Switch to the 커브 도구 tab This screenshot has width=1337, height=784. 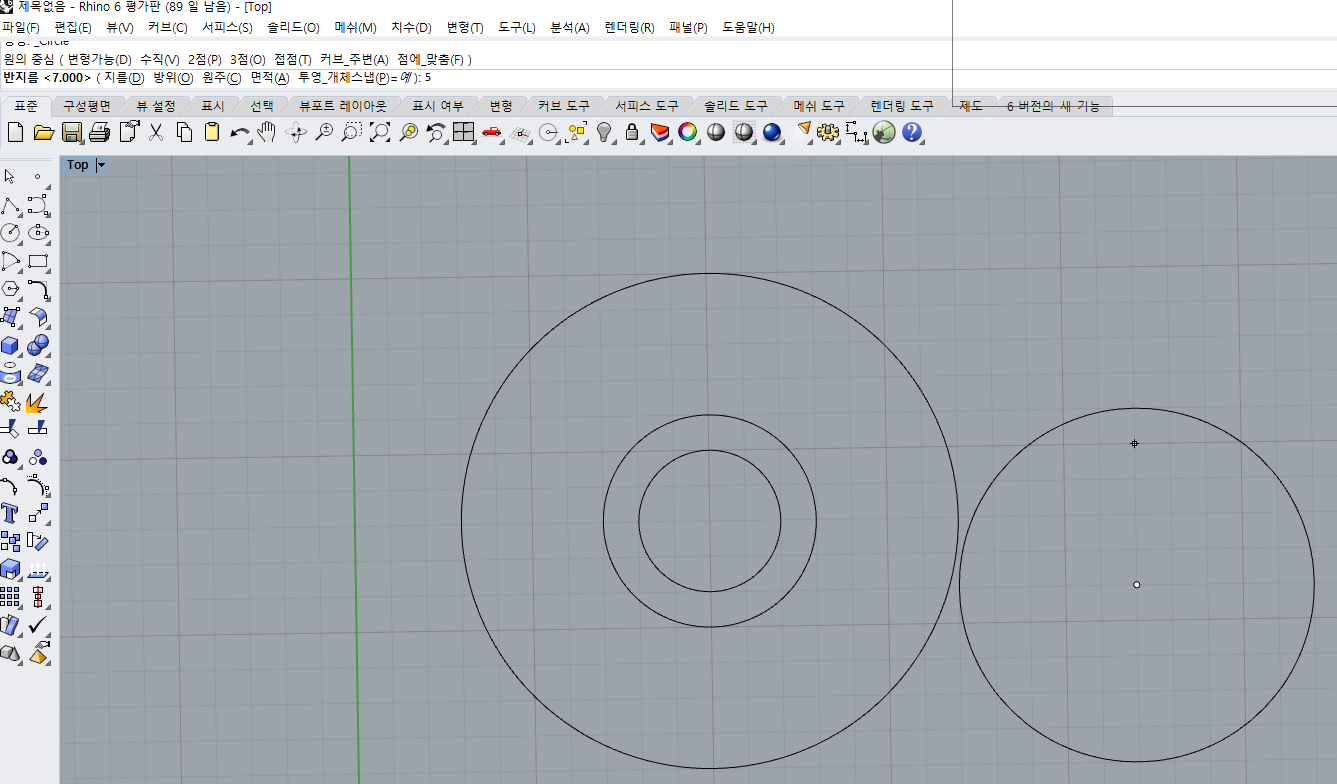click(x=563, y=106)
